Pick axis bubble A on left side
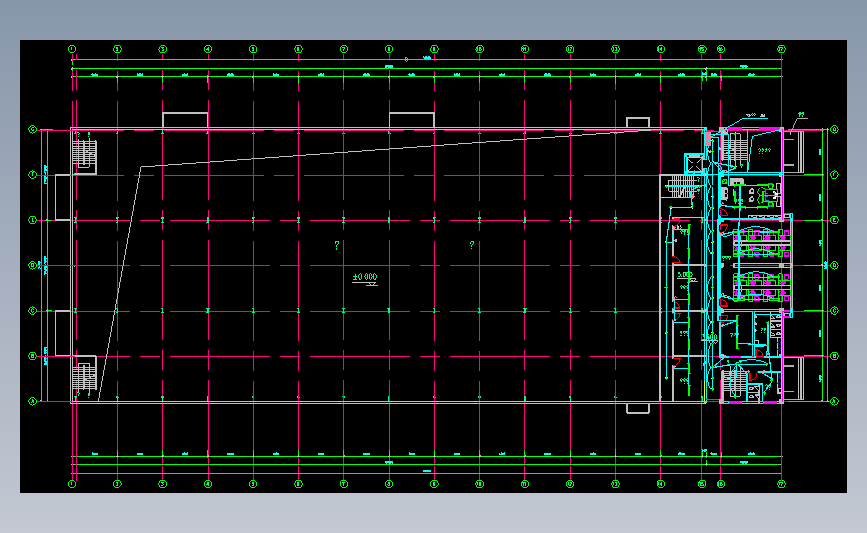This screenshot has width=867, height=533. coord(32,401)
